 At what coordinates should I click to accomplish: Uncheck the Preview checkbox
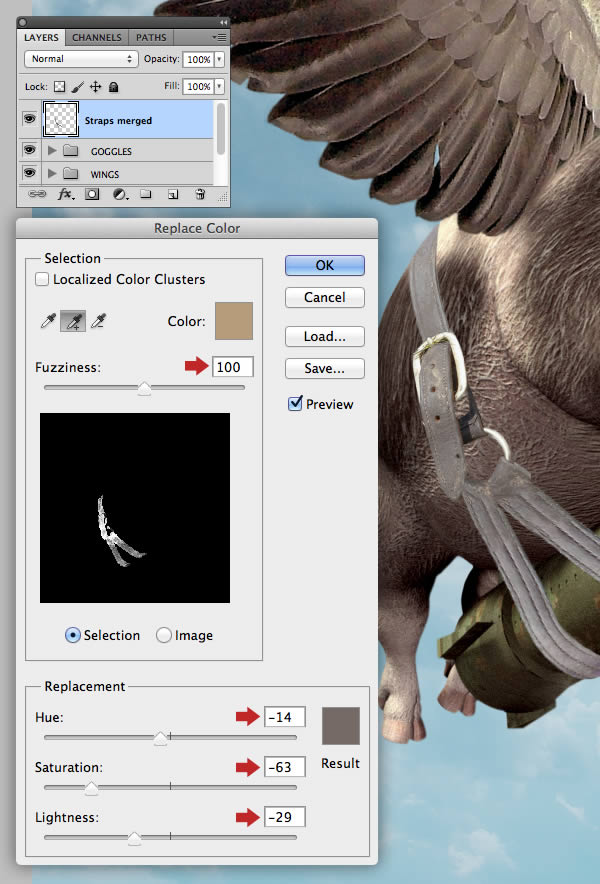(x=295, y=404)
